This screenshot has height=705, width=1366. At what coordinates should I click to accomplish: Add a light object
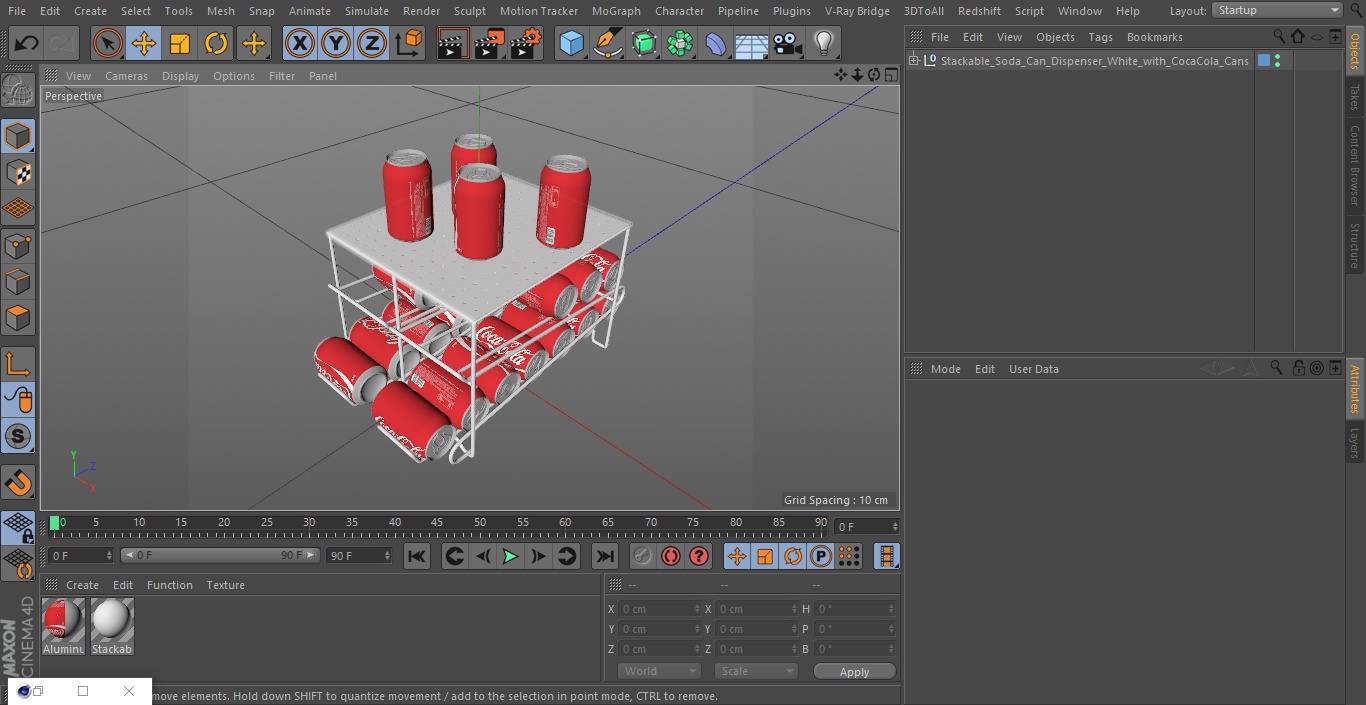824,43
